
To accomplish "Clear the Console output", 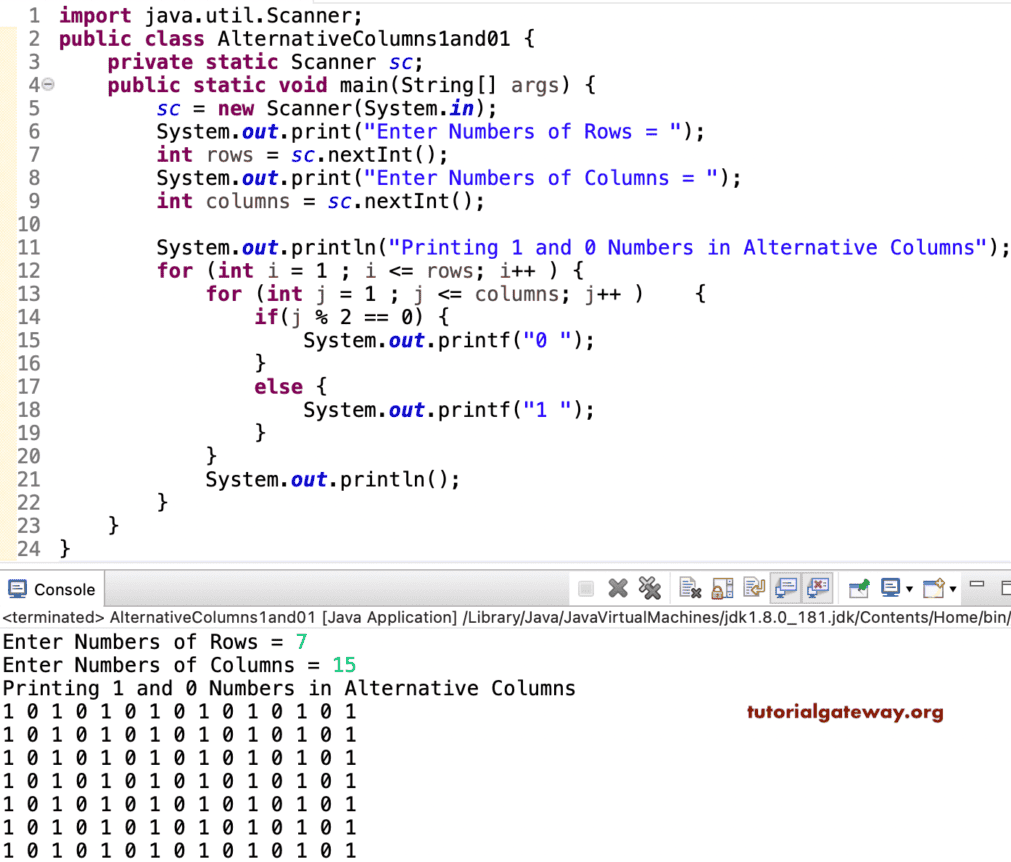I will click(690, 588).
